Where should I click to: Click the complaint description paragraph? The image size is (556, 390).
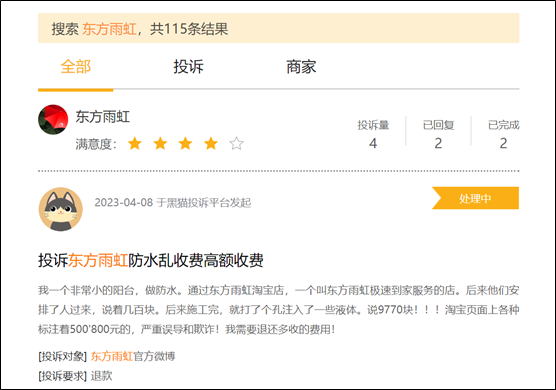click(x=279, y=310)
